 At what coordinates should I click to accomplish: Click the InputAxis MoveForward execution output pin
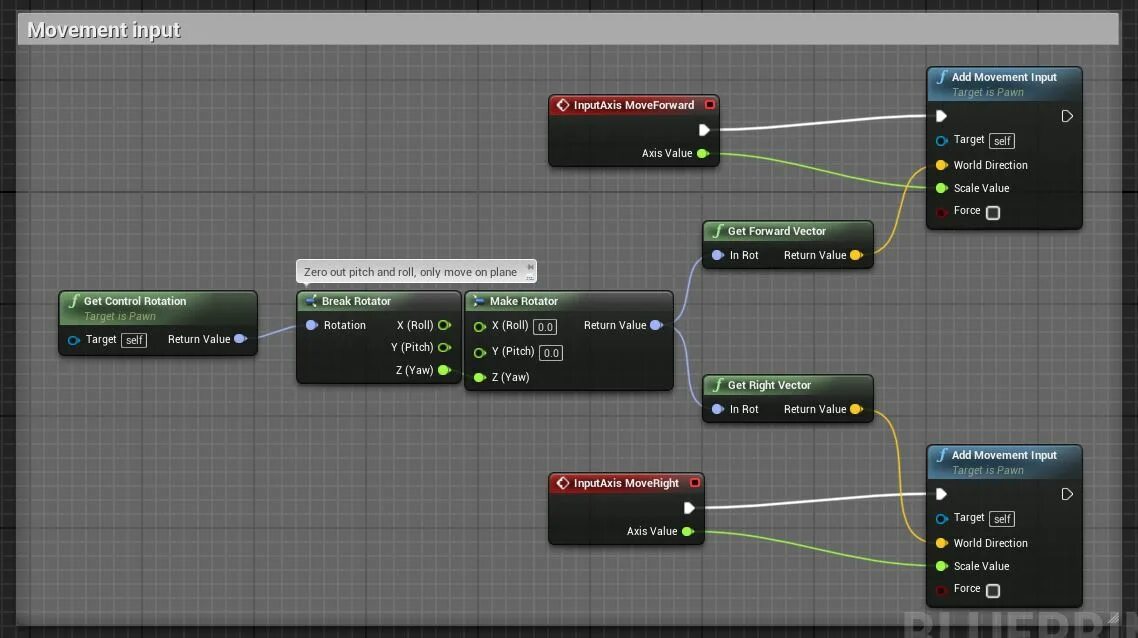tap(703, 130)
